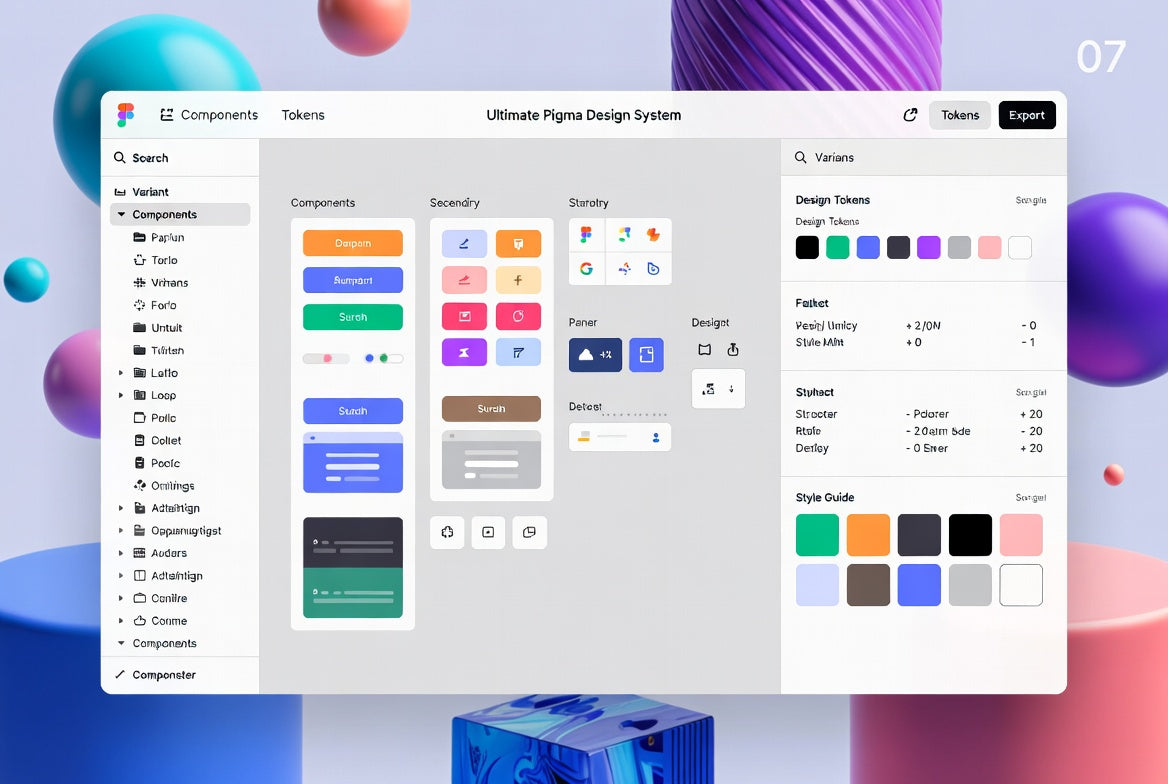Select the Vrhans sidebar item
Image resolution: width=1168 pixels, height=784 pixels.
coord(180,282)
